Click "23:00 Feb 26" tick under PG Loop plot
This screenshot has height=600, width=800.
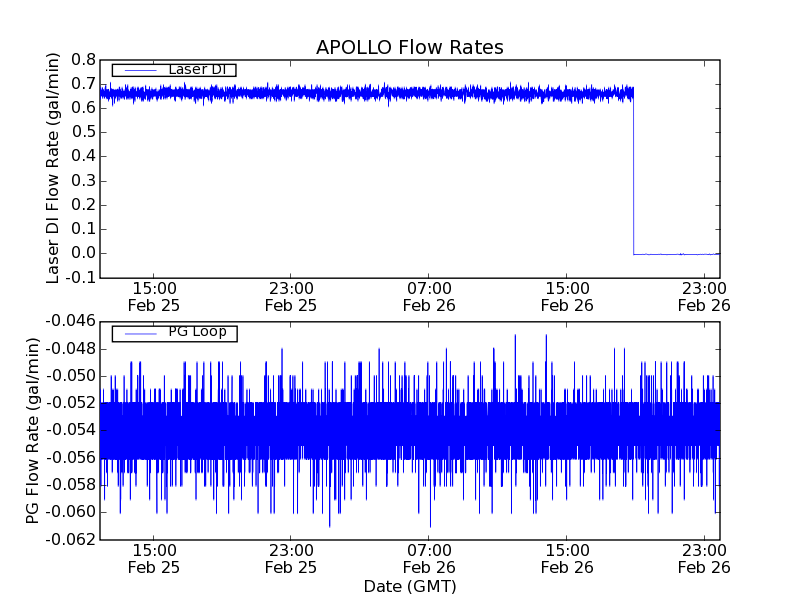click(704, 559)
